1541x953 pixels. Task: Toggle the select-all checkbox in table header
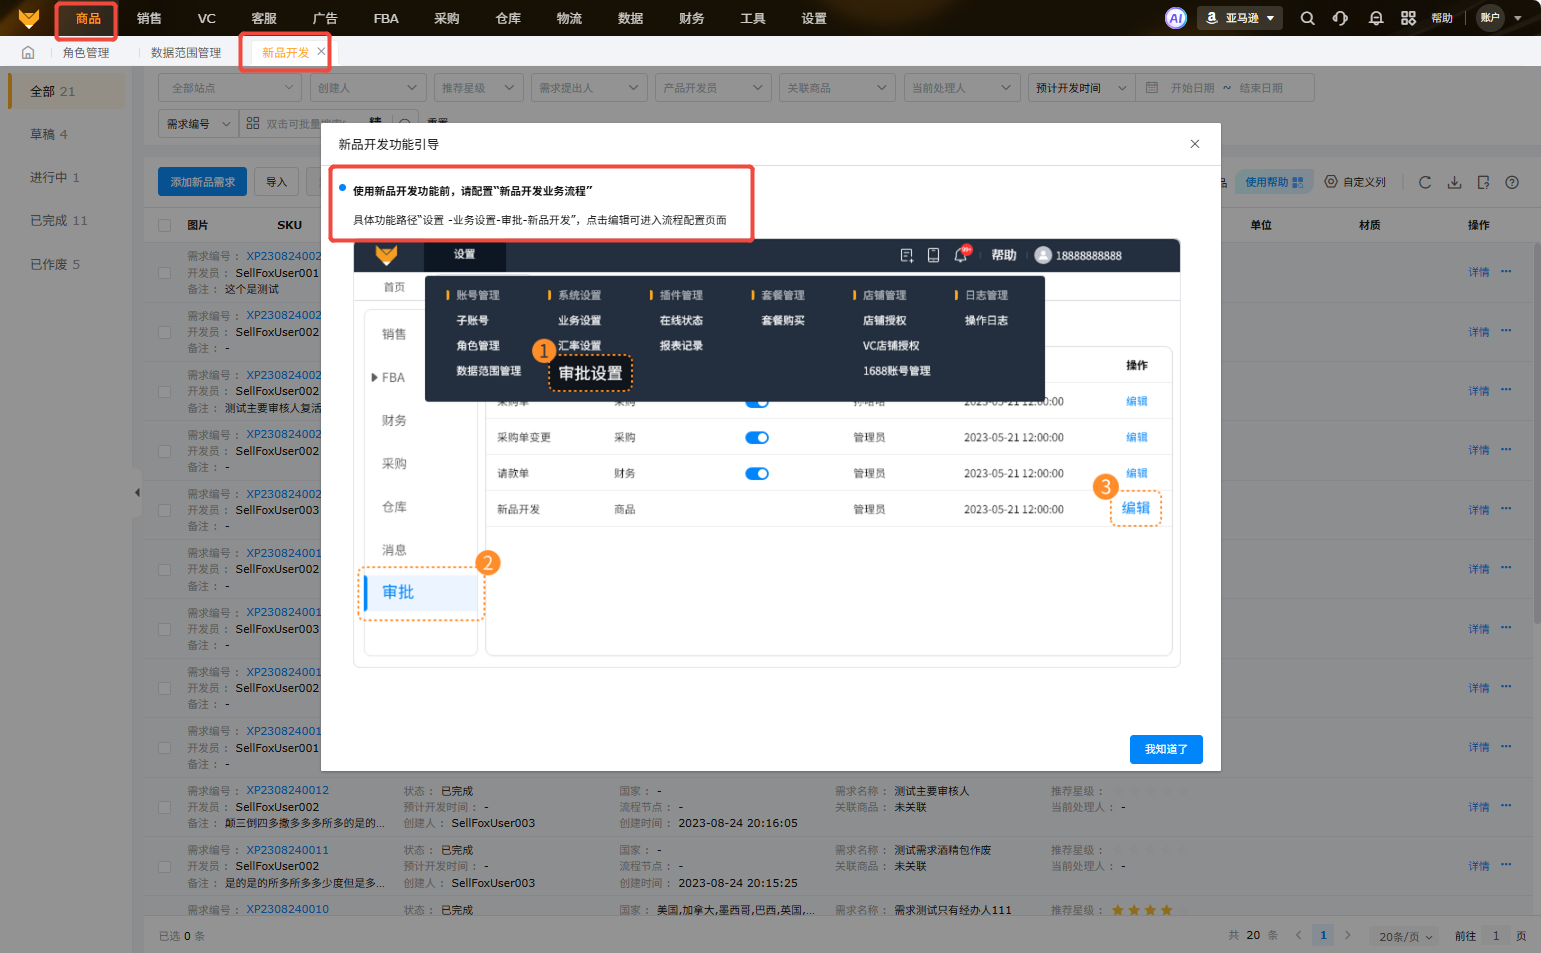[165, 225]
